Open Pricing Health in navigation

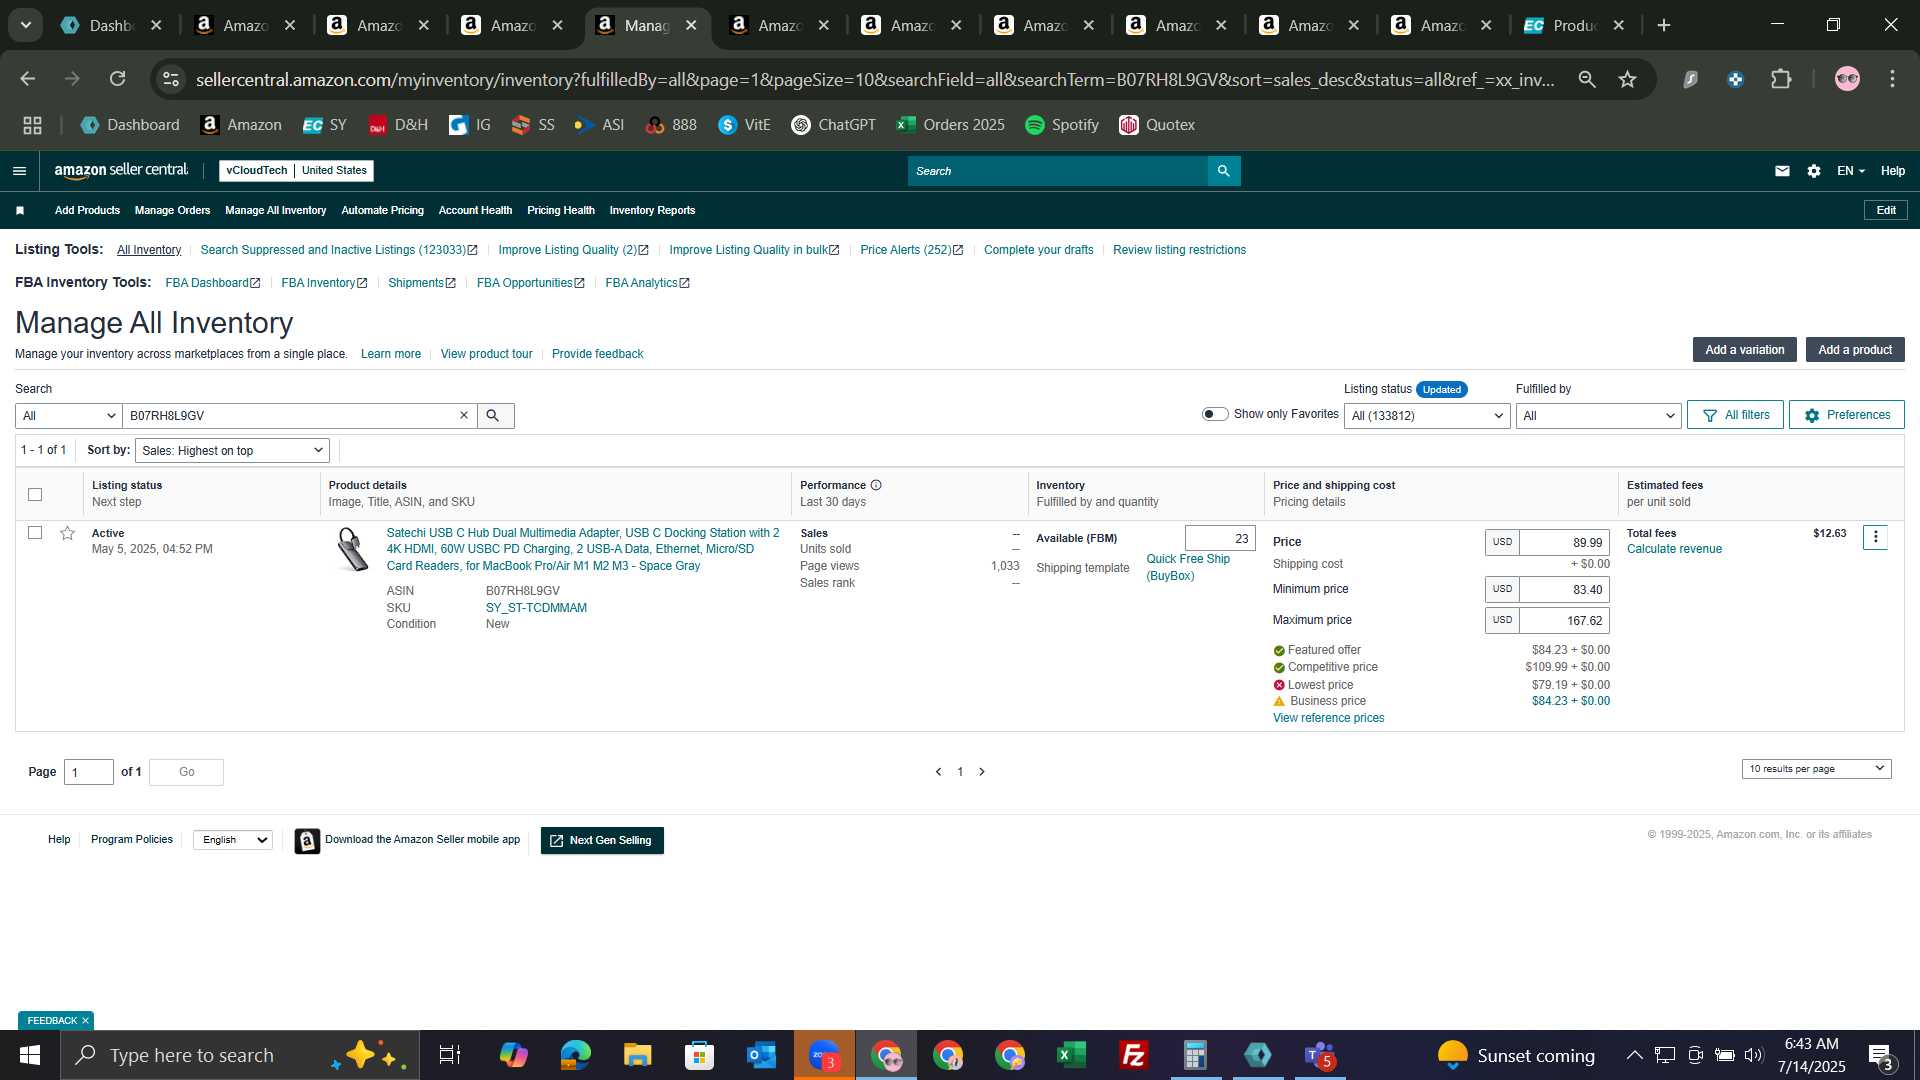pyautogui.click(x=560, y=211)
